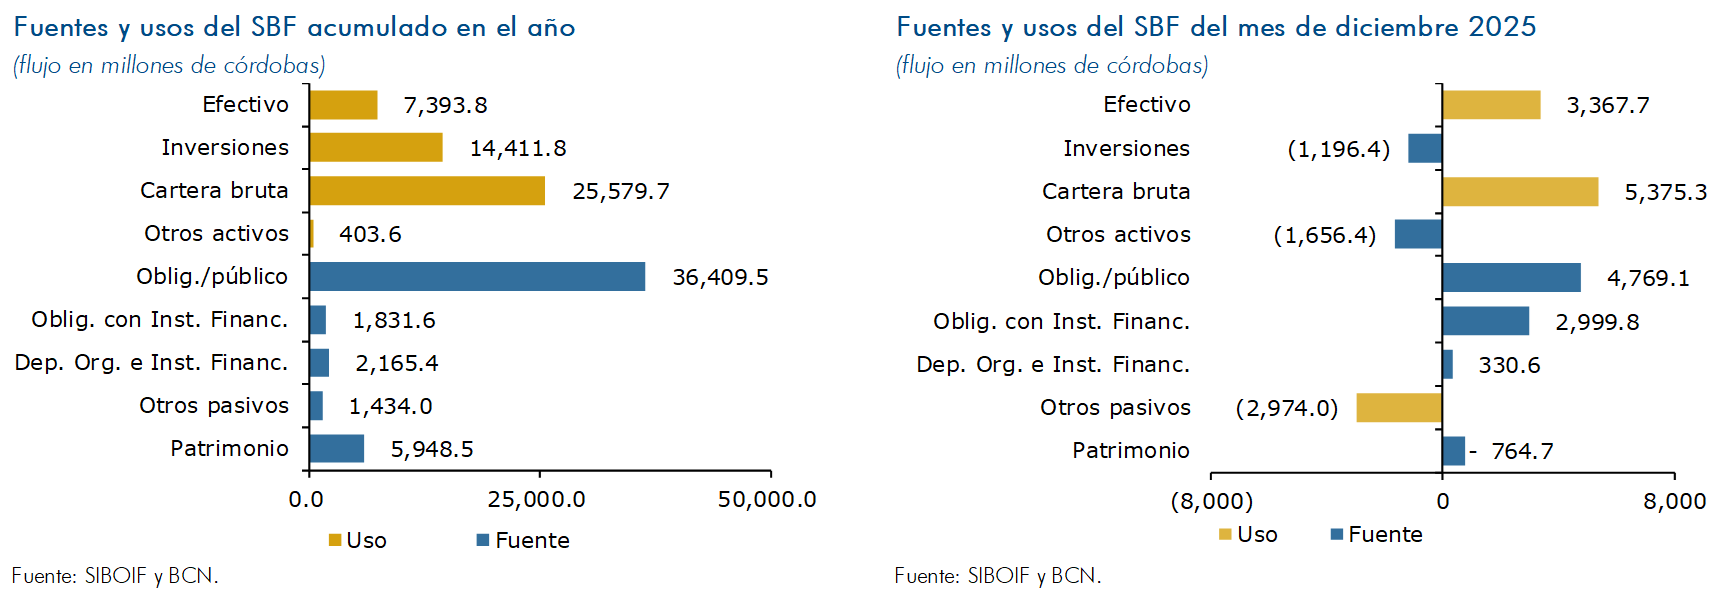Click the 25,579.7 data label
This screenshot has width=1720, height=601.
[621, 192]
